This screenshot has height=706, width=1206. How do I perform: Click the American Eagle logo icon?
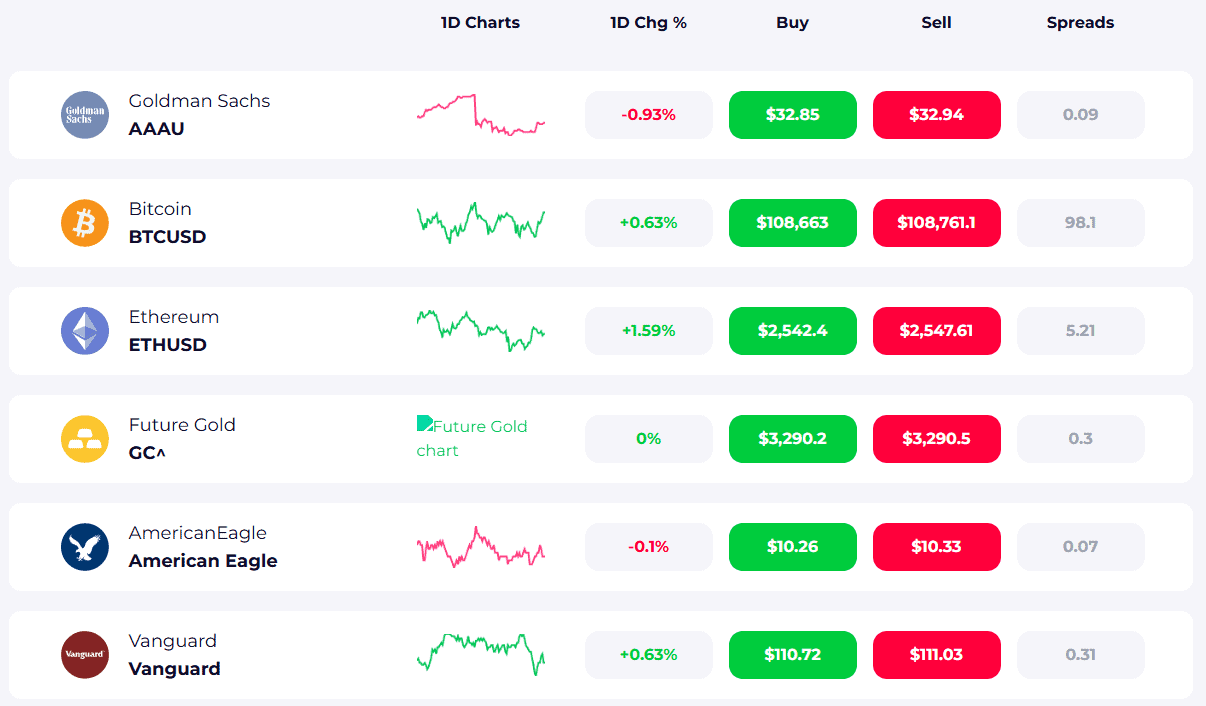[x=85, y=547]
